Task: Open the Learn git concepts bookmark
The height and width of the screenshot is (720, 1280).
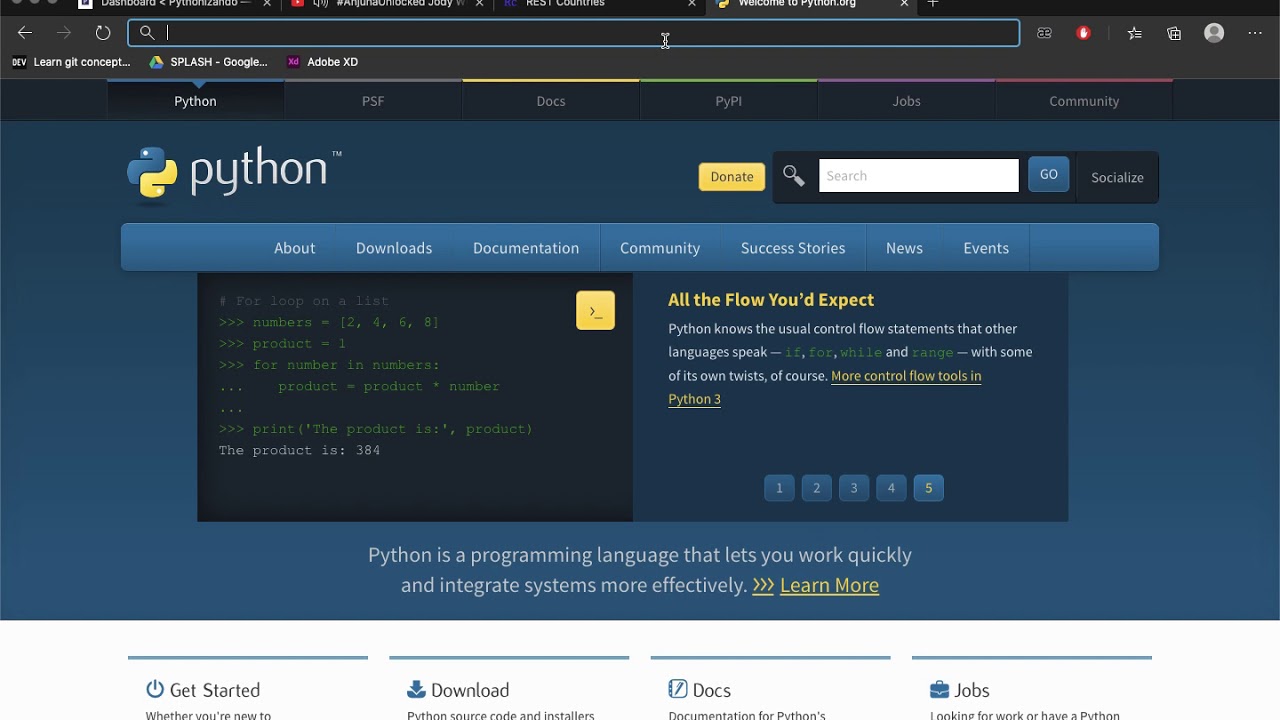Action: (71, 62)
